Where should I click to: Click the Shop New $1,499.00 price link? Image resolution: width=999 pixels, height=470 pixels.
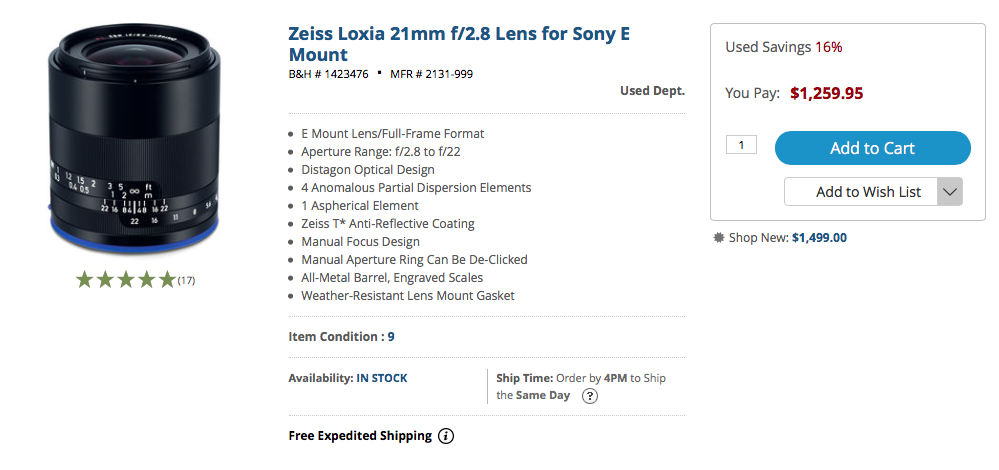coord(819,238)
